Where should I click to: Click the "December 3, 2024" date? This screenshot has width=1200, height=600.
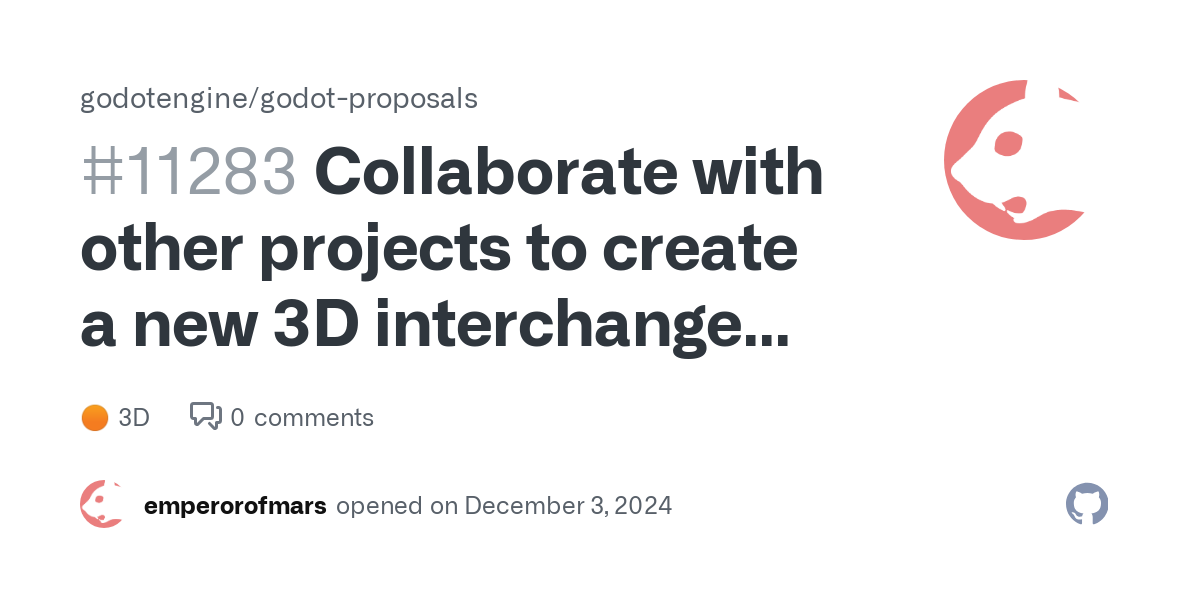(568, 506)
